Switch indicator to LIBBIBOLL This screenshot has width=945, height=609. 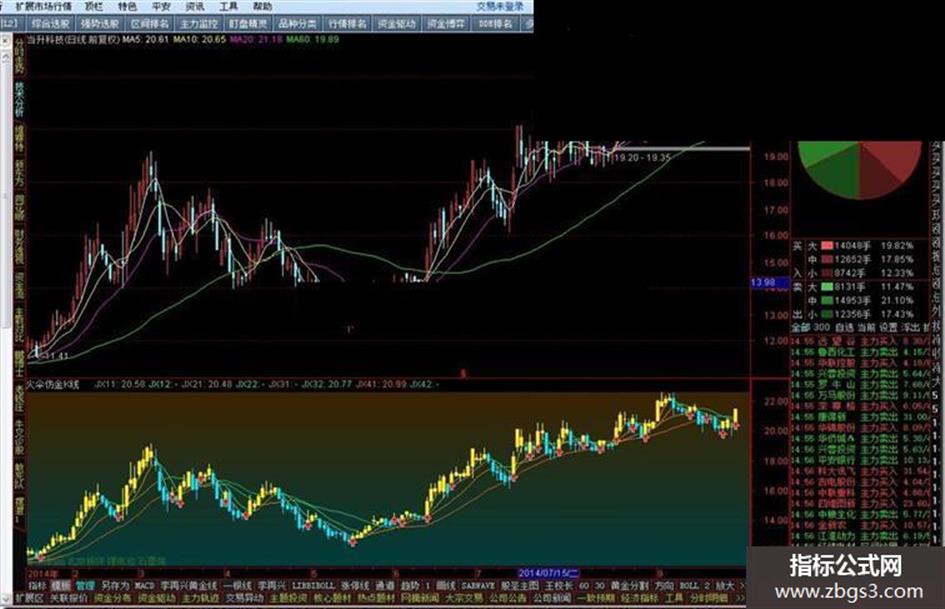click(313, 585)
